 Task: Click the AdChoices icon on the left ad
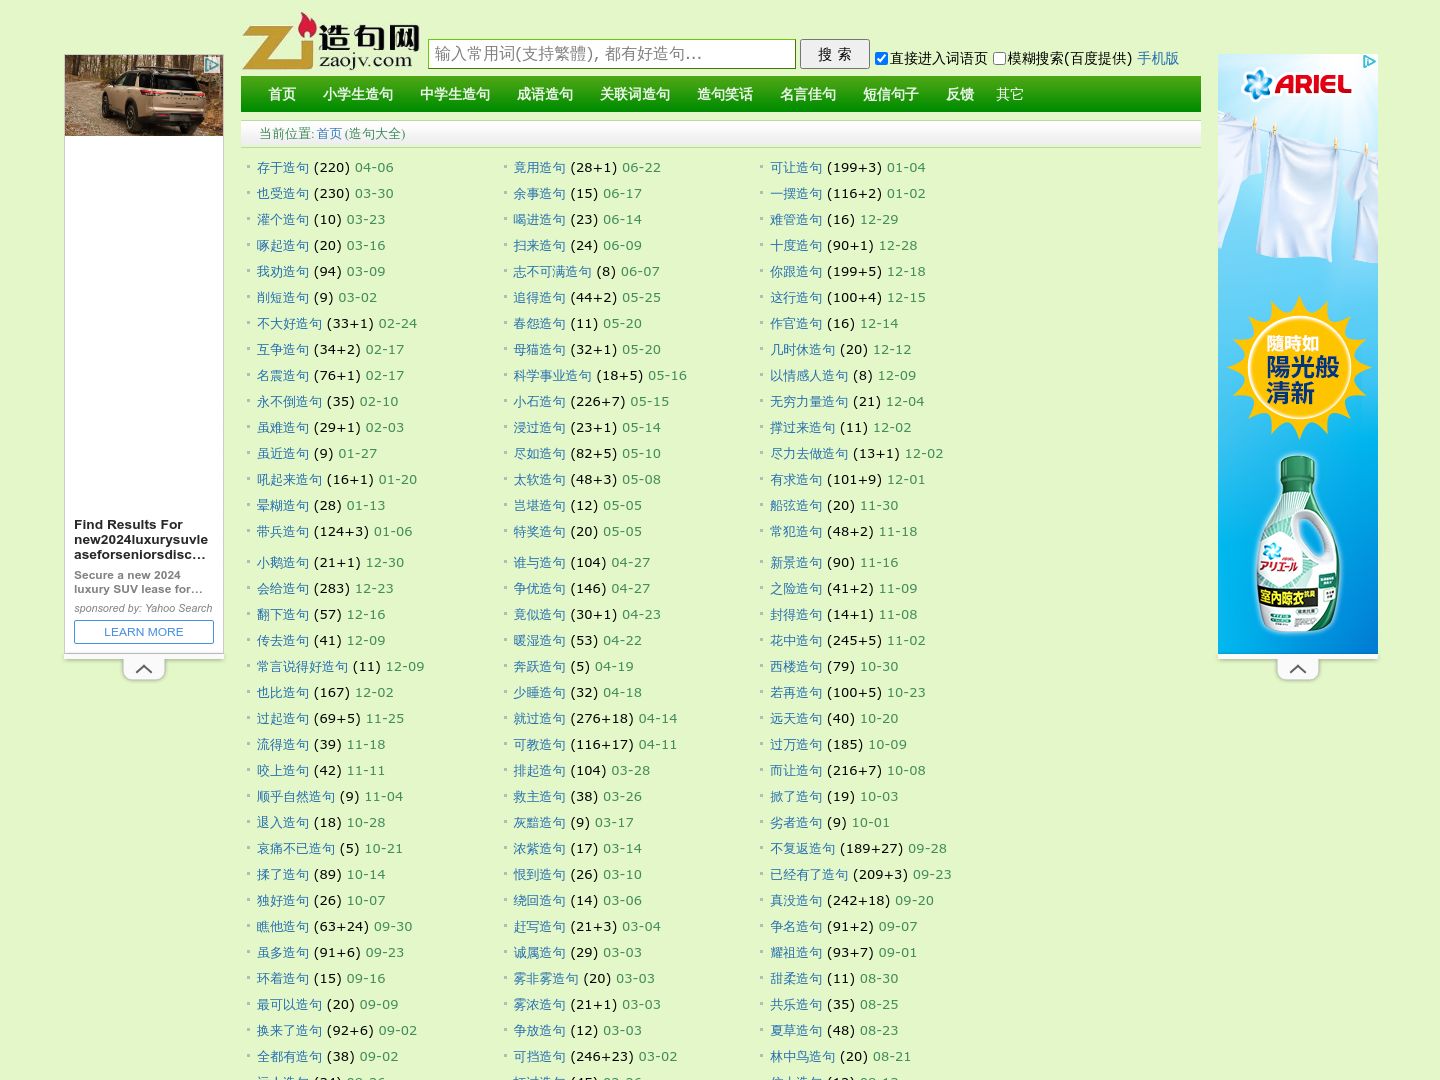pyautogui.click(x=213, y=64)
